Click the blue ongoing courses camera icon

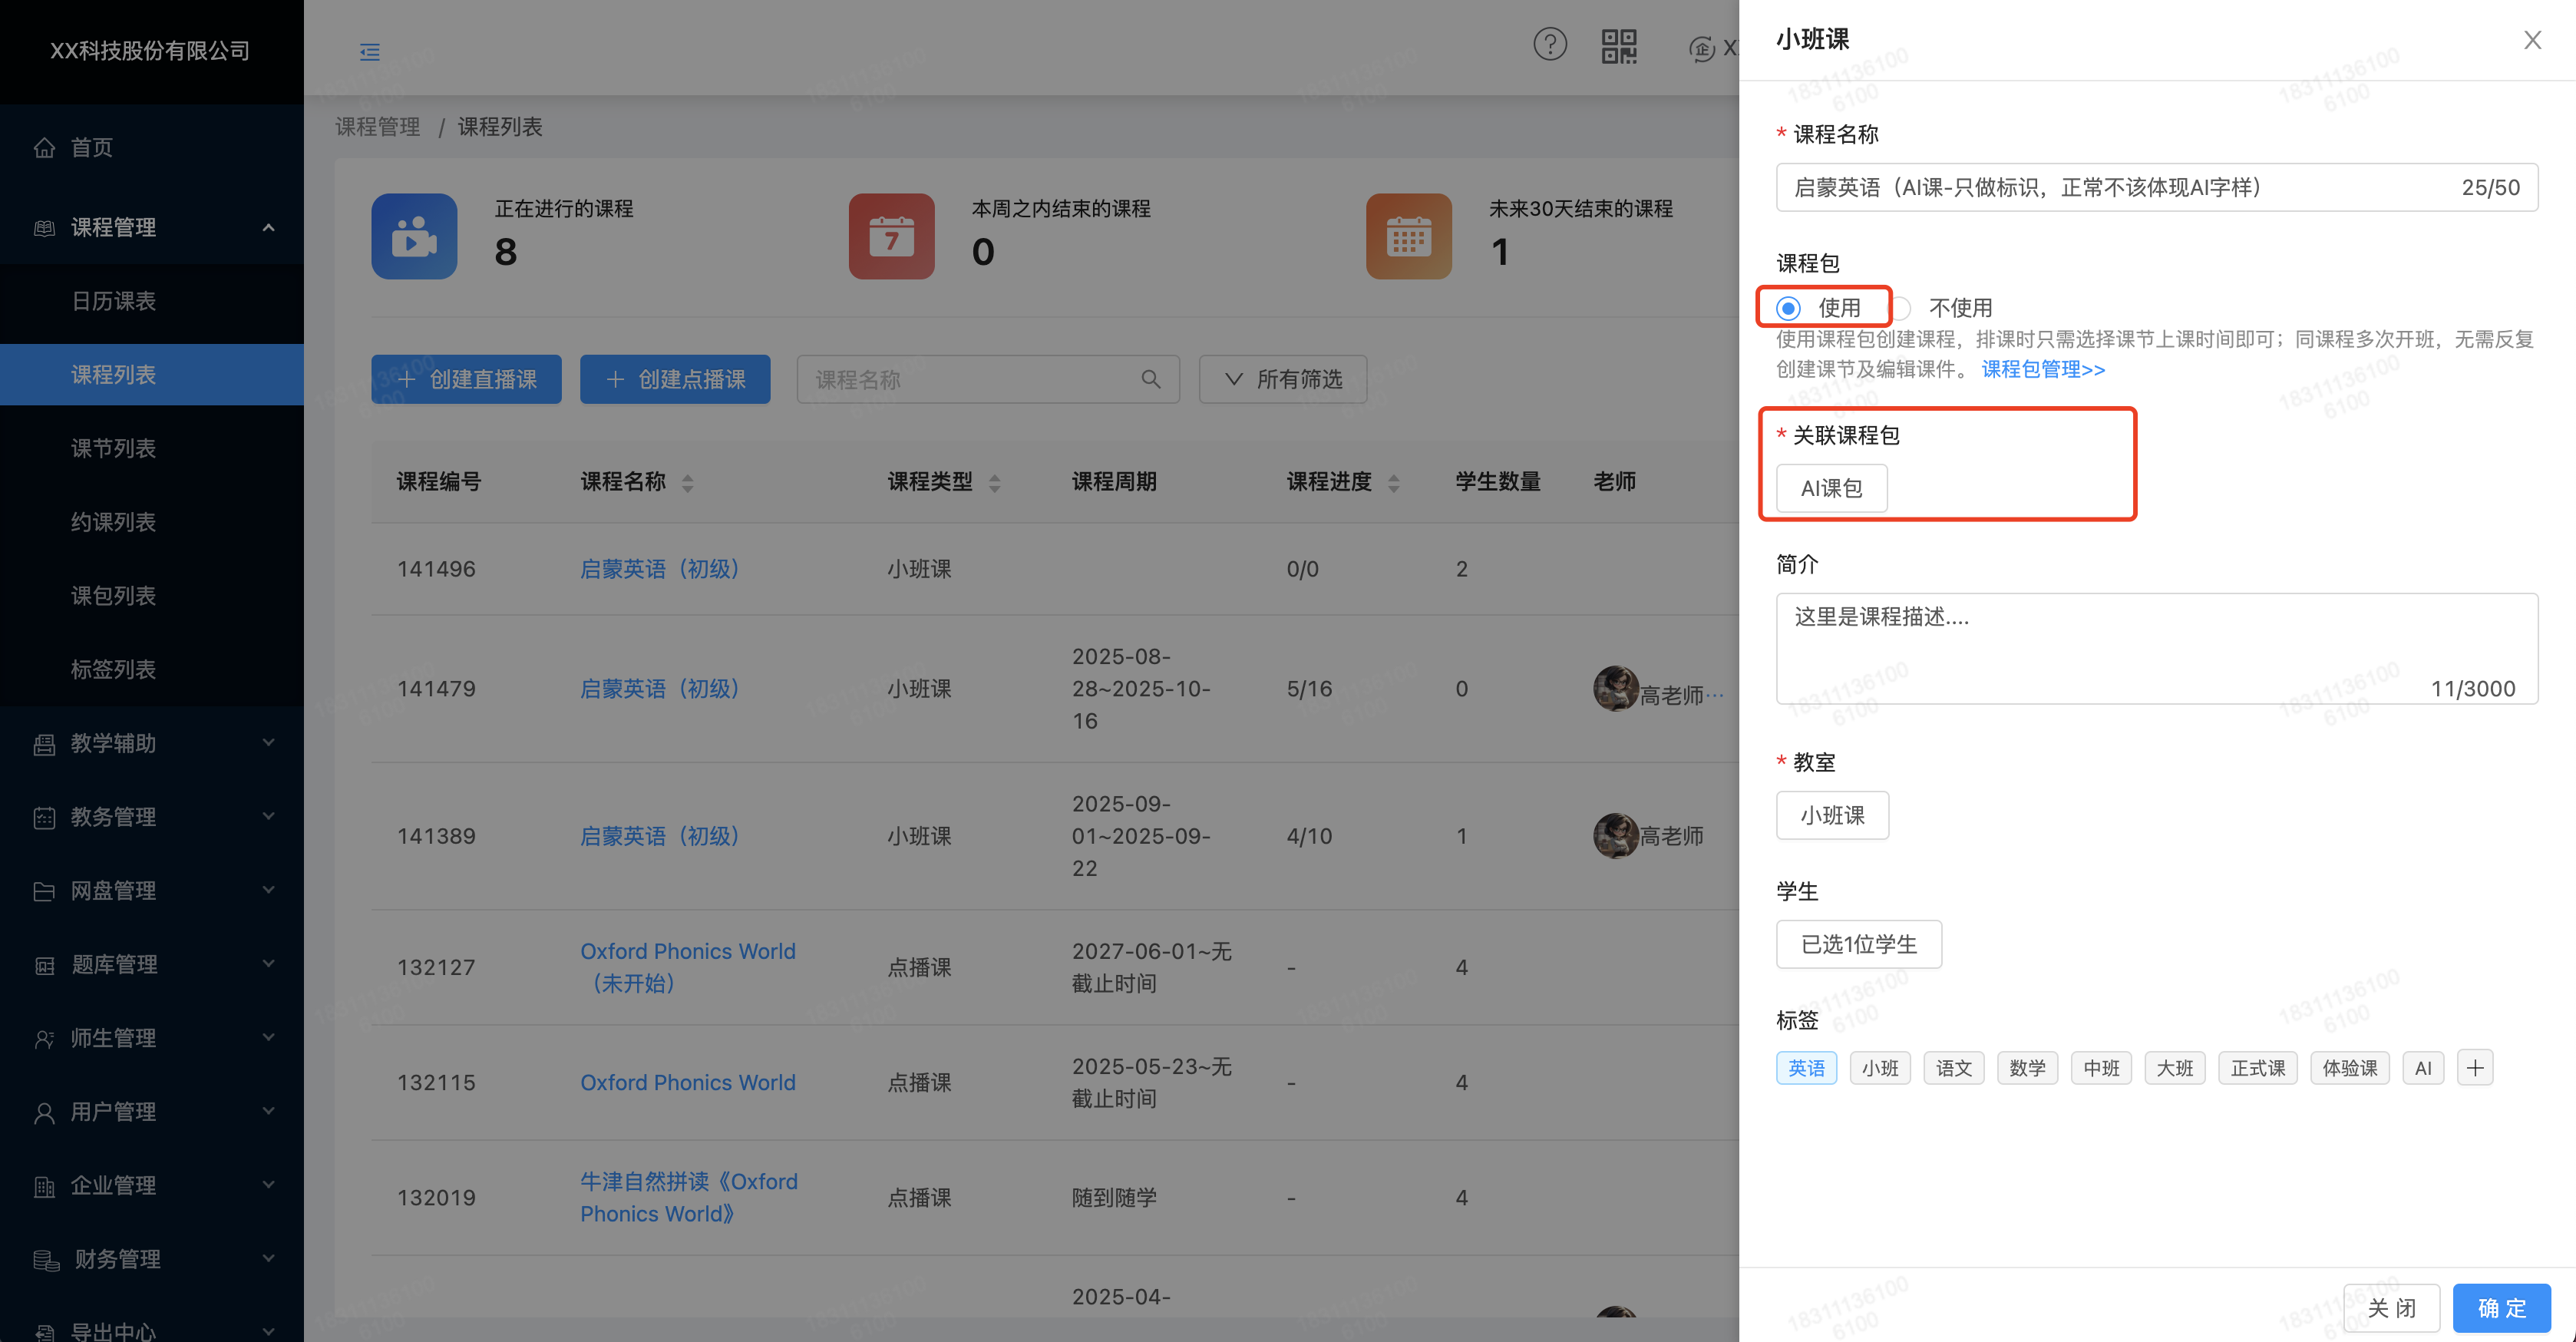pos(414,236)
